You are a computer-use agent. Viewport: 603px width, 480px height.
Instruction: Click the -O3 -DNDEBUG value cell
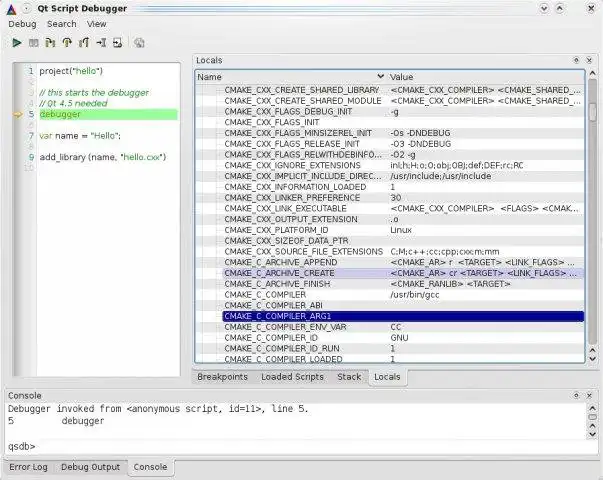click(420, 144)
